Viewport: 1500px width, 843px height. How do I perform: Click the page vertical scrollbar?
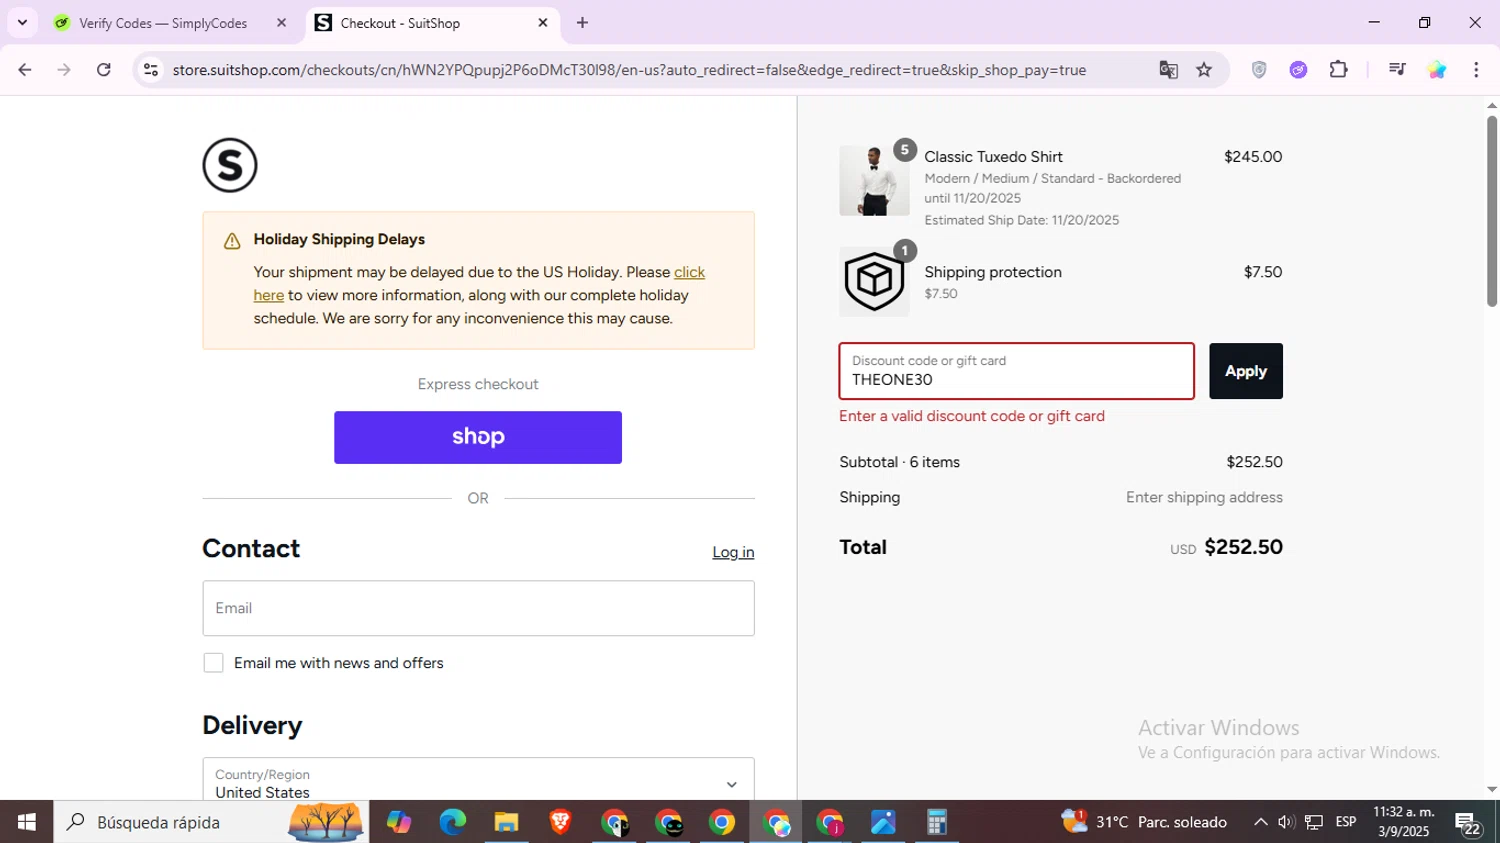pyautogui.click(x=1491, y=211)
